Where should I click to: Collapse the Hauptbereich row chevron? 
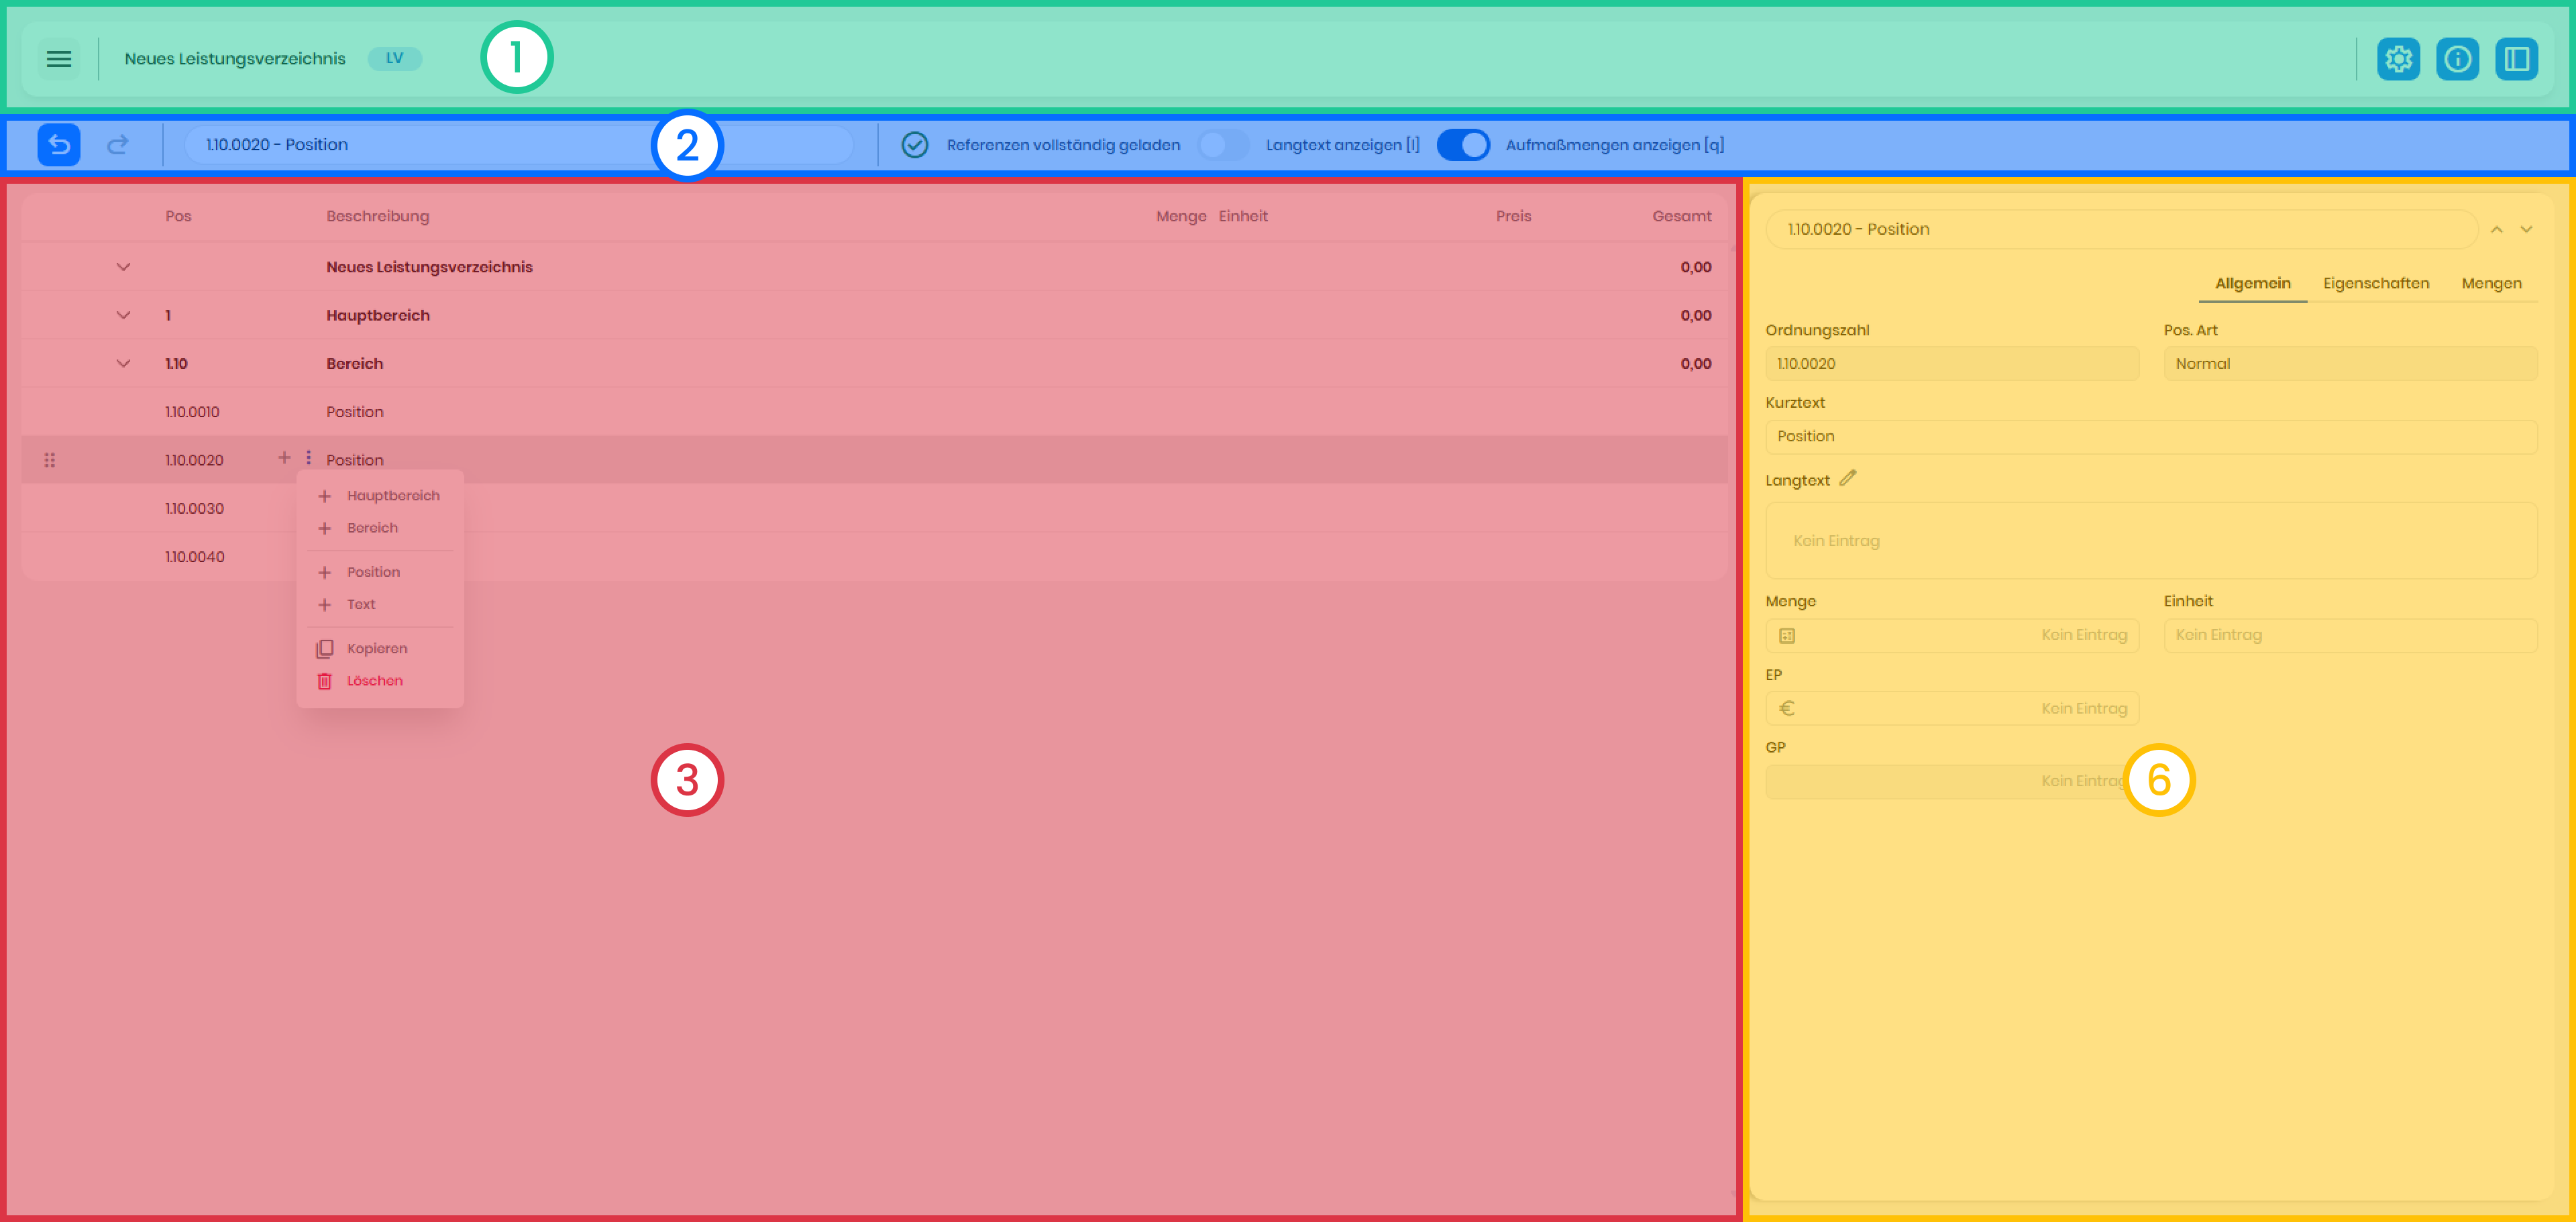click(x=123, y=315)
